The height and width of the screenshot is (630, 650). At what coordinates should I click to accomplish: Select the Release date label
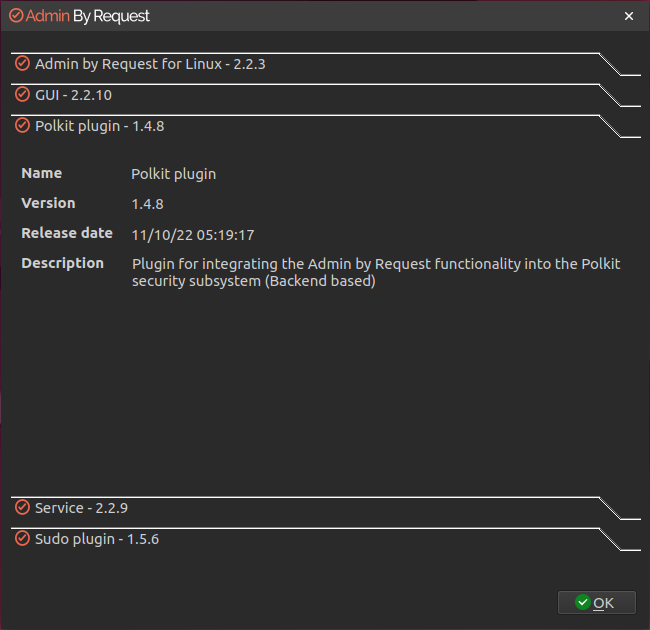point(67,233)
